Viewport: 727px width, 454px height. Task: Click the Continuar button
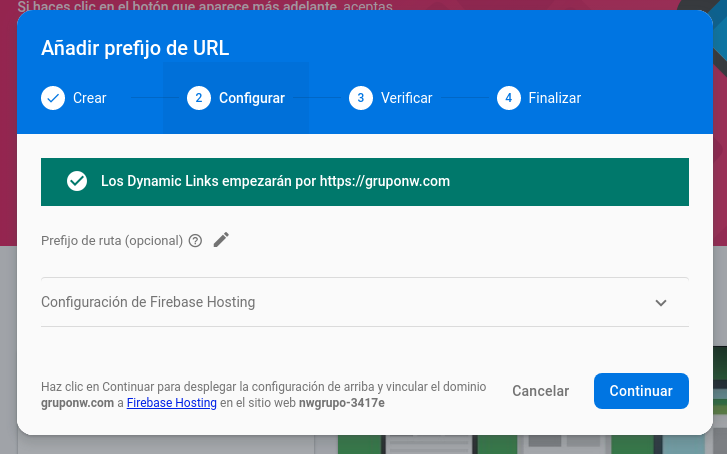coord(641,391)
